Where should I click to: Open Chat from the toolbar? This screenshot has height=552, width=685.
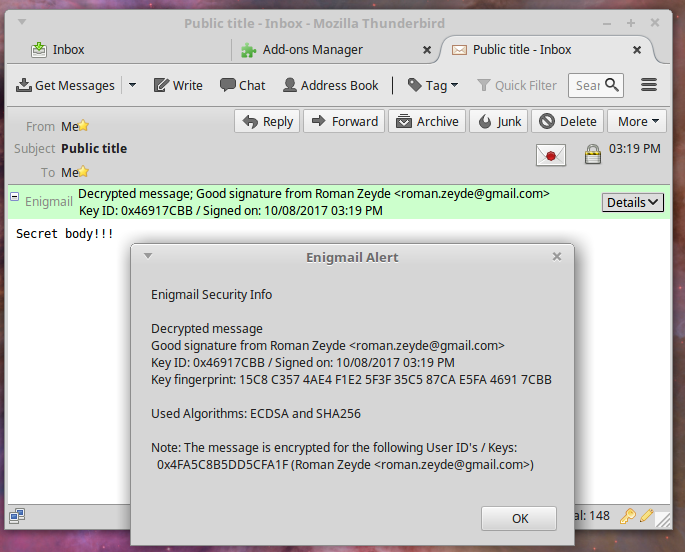242,85
